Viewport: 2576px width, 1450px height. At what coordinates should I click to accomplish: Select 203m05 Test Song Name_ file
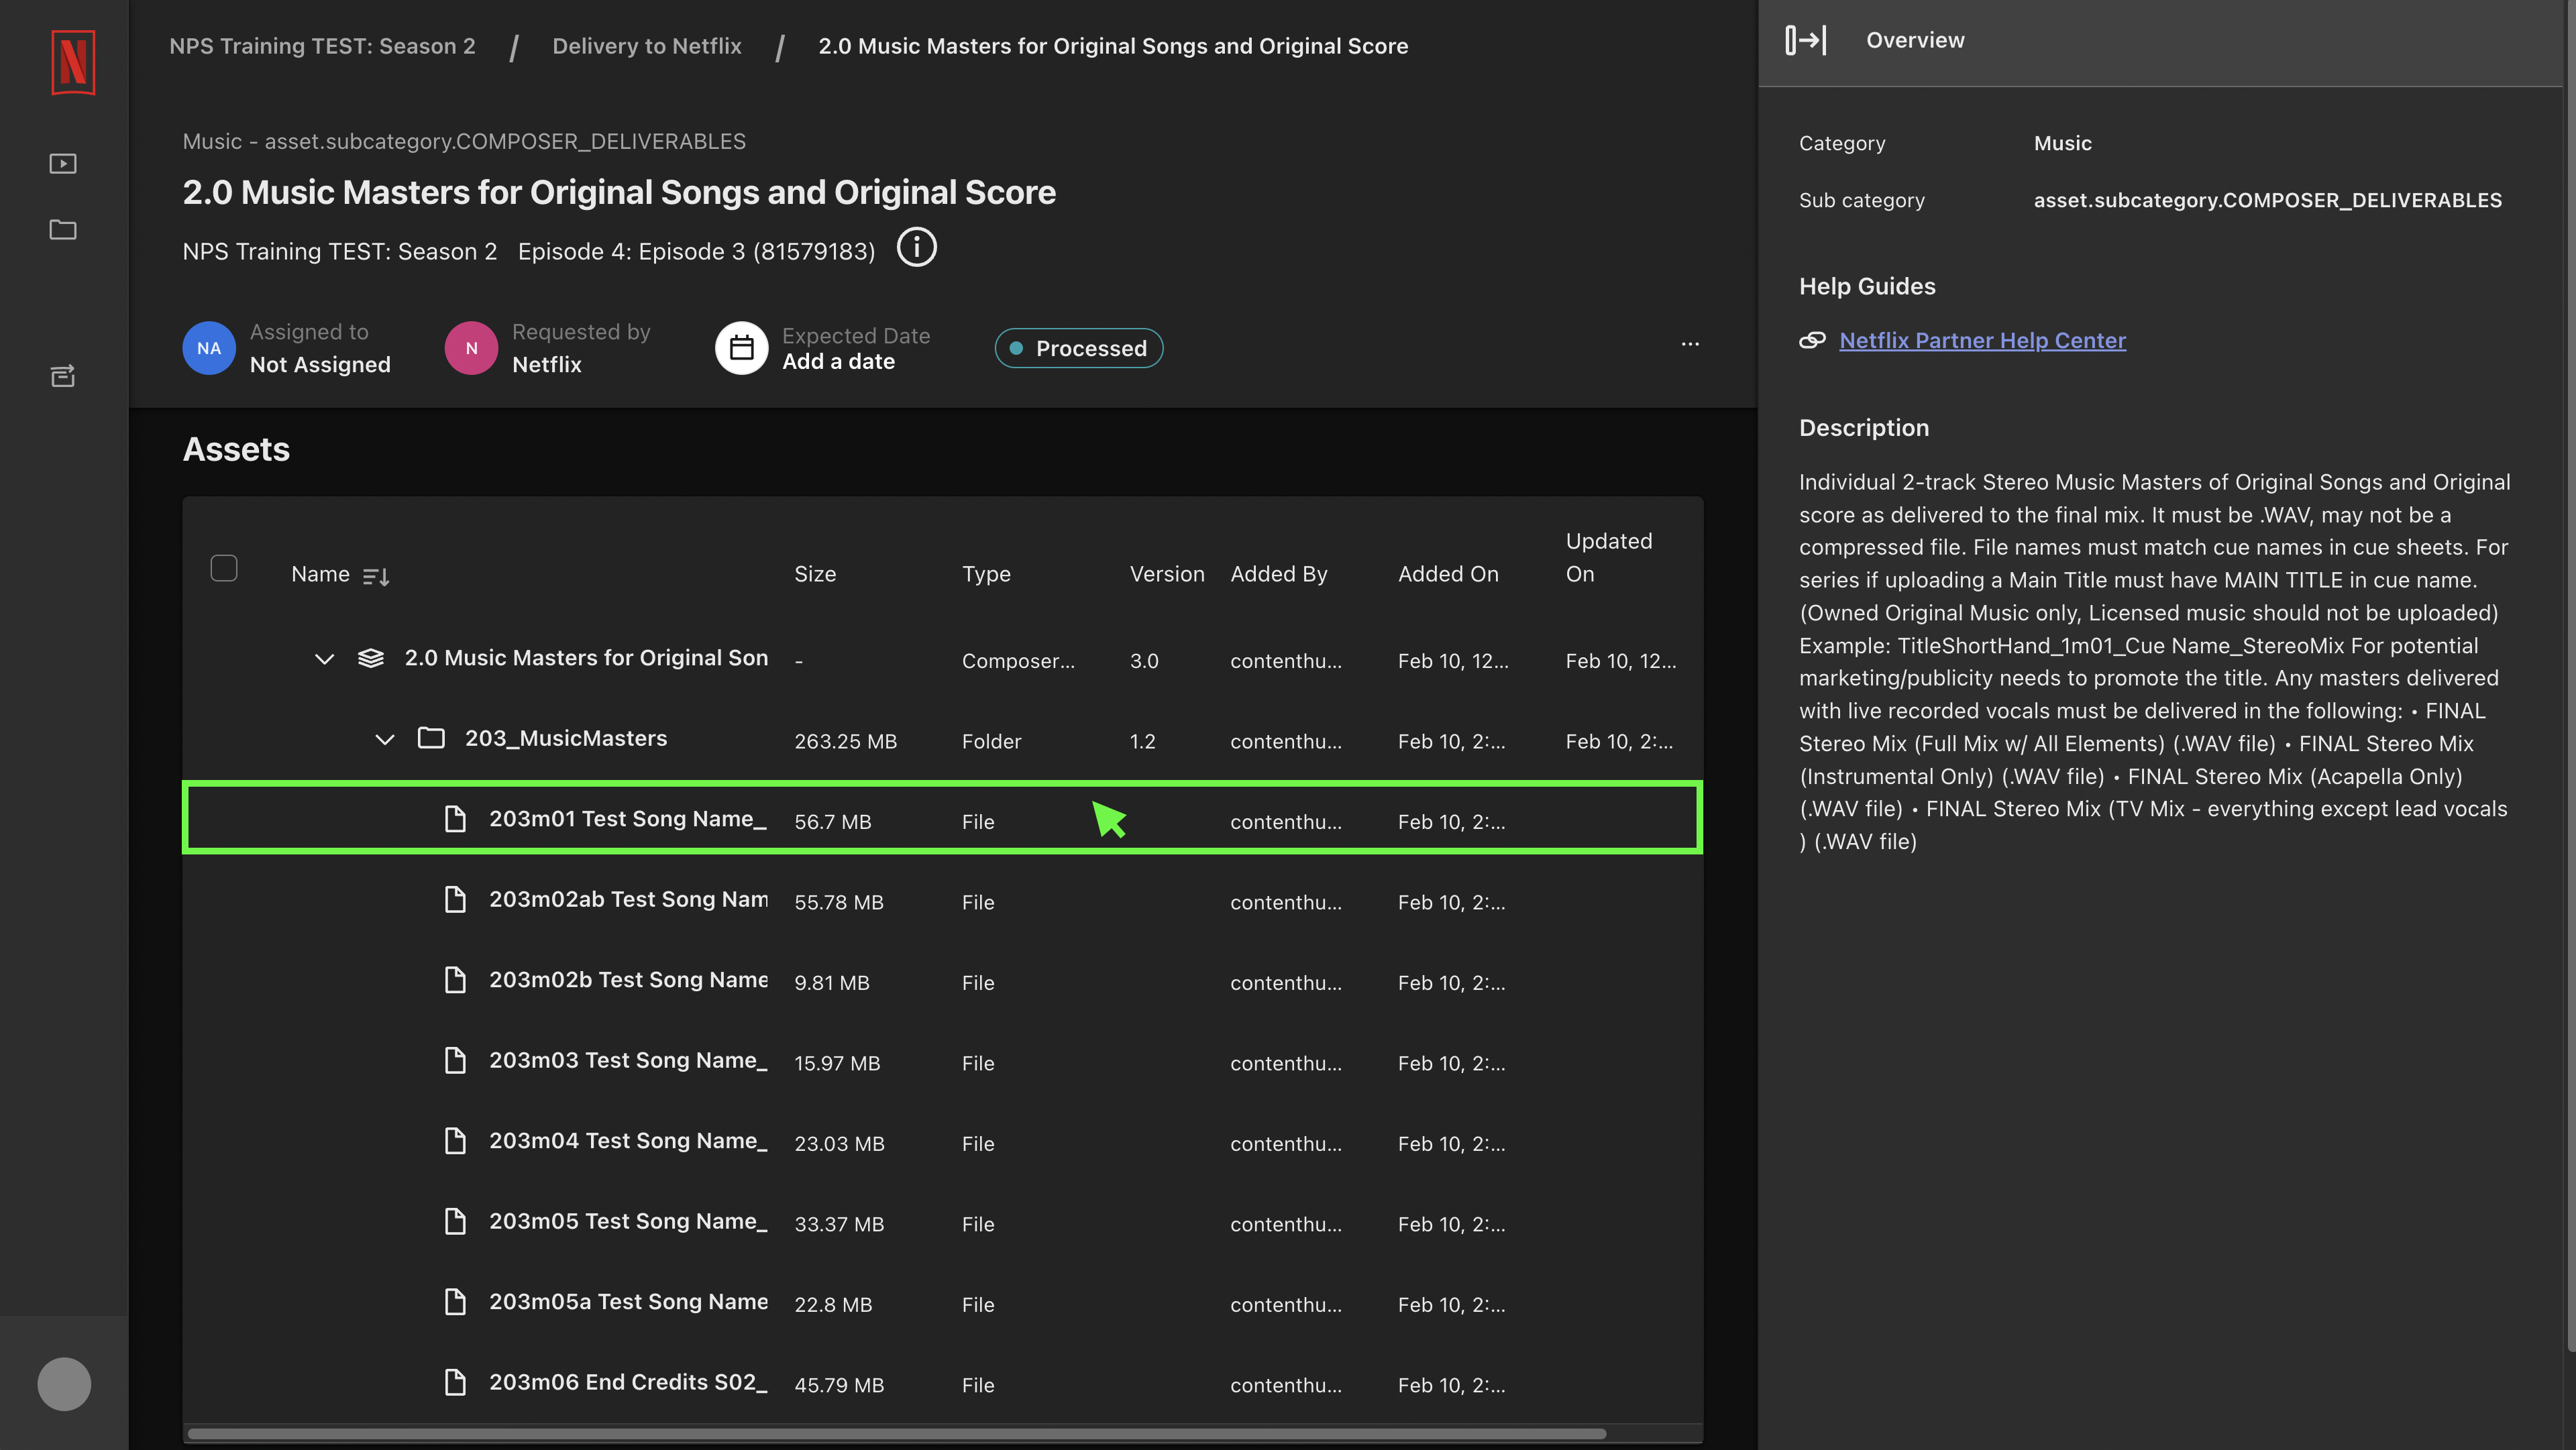628,1221
